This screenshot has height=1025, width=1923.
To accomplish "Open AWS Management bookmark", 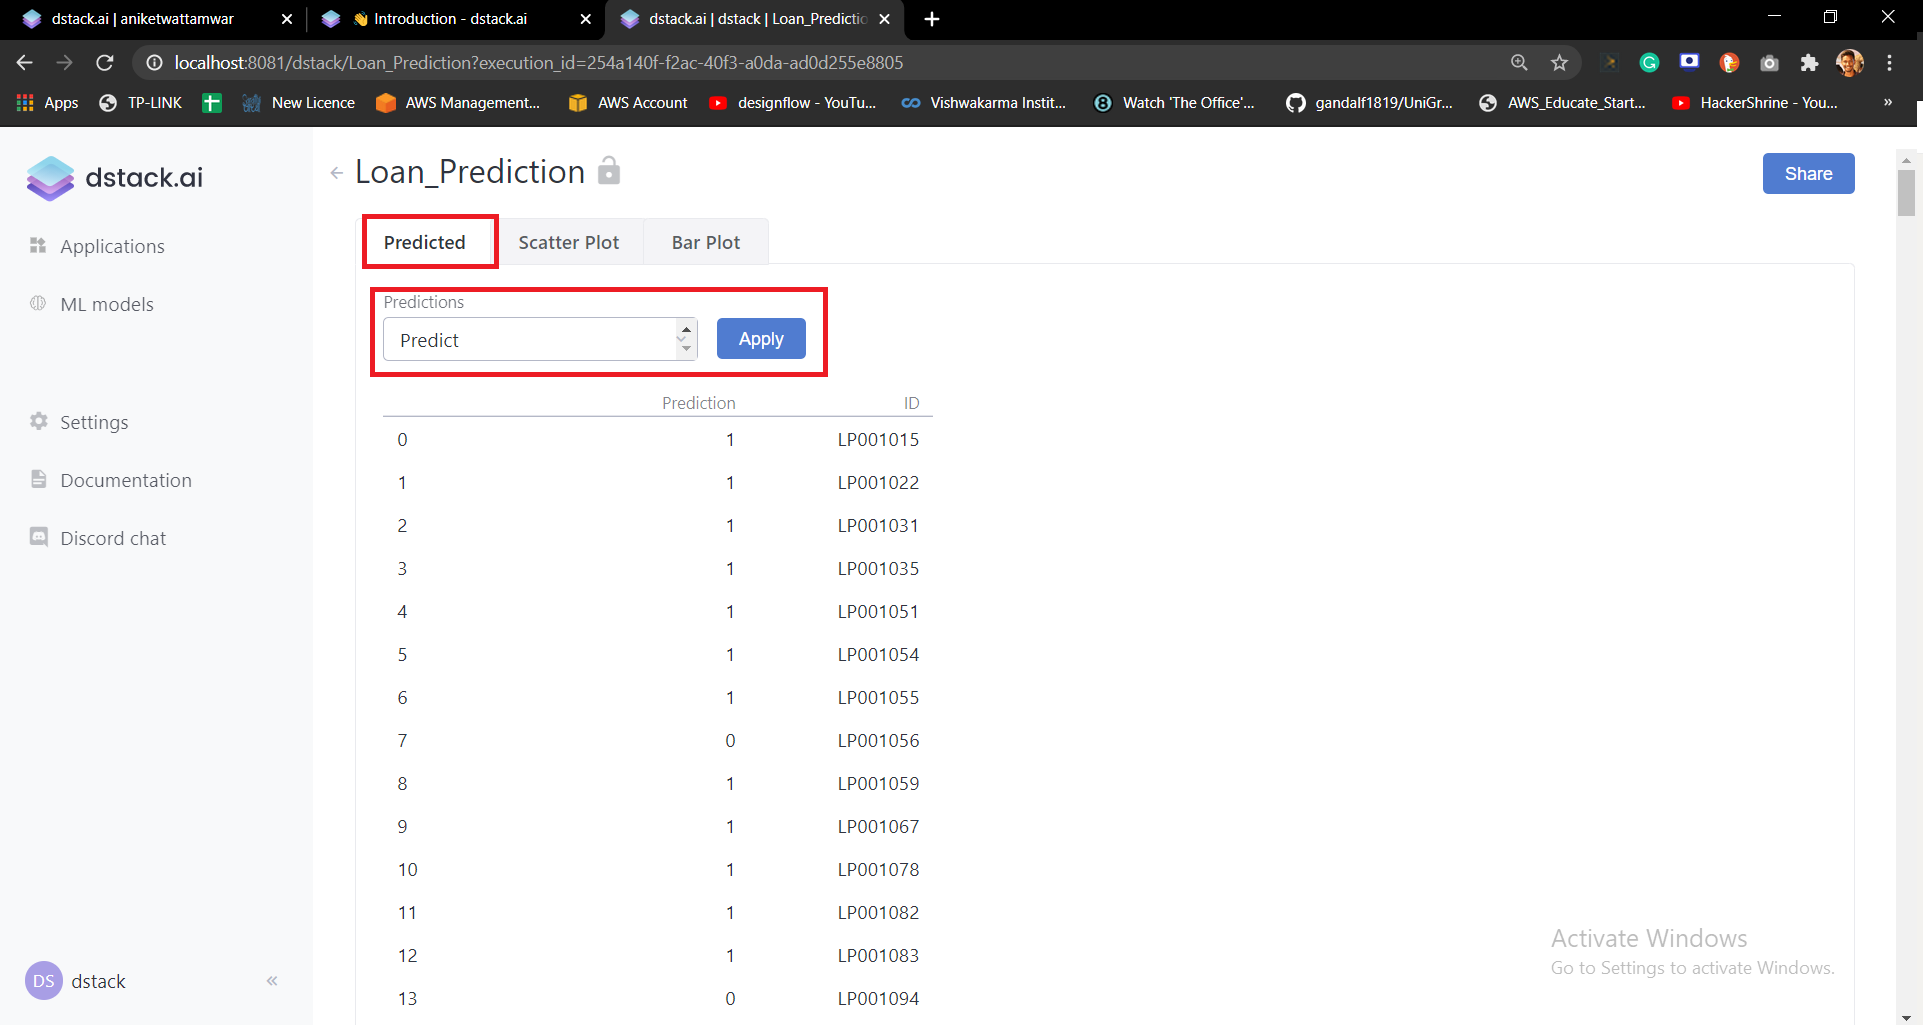I will (x=458, y=103).
